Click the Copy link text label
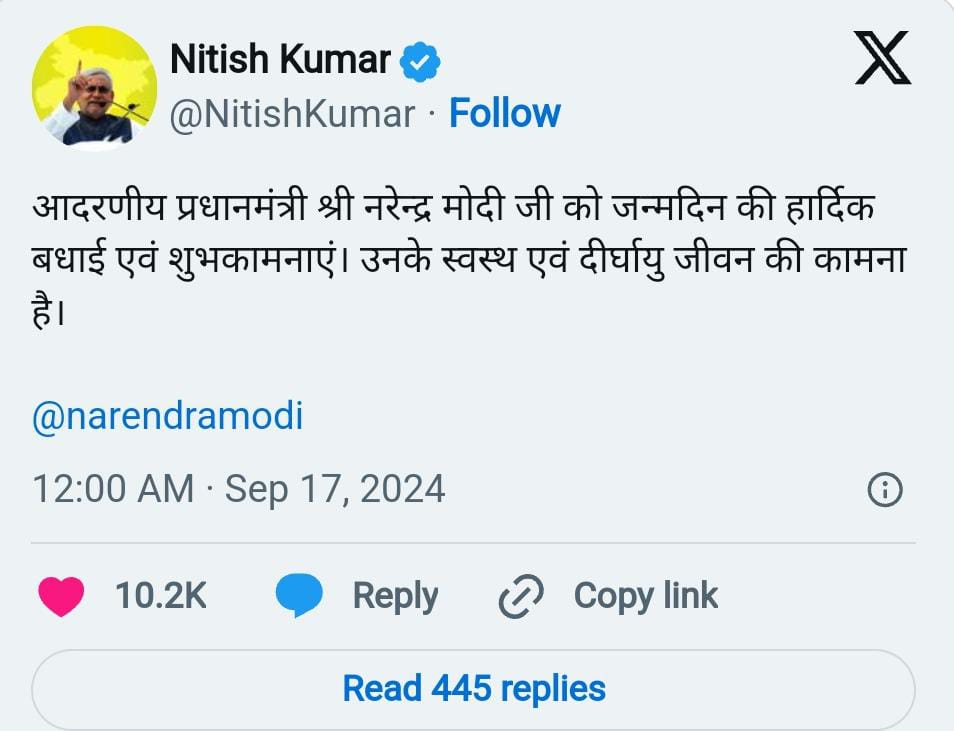The image size is (954, 731). coord(643,595)
